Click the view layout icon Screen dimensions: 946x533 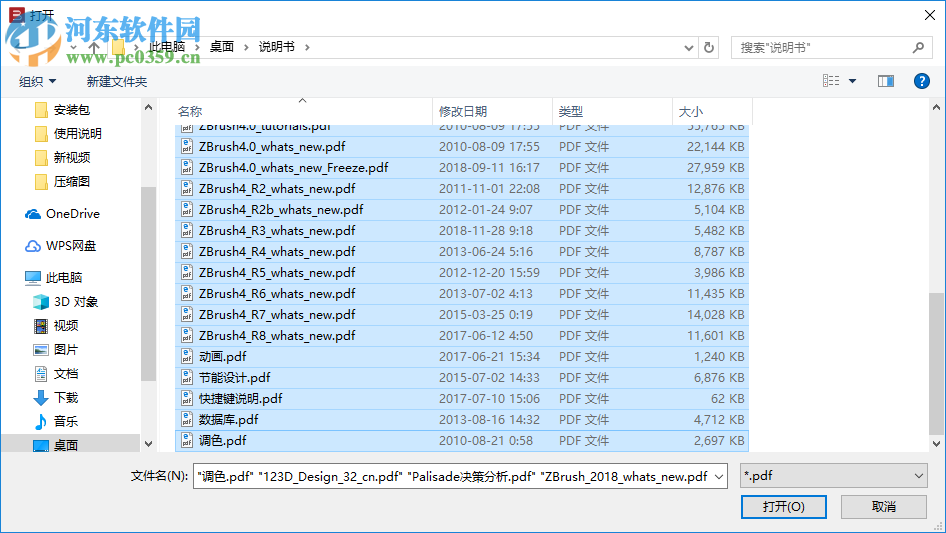(831, 81)
